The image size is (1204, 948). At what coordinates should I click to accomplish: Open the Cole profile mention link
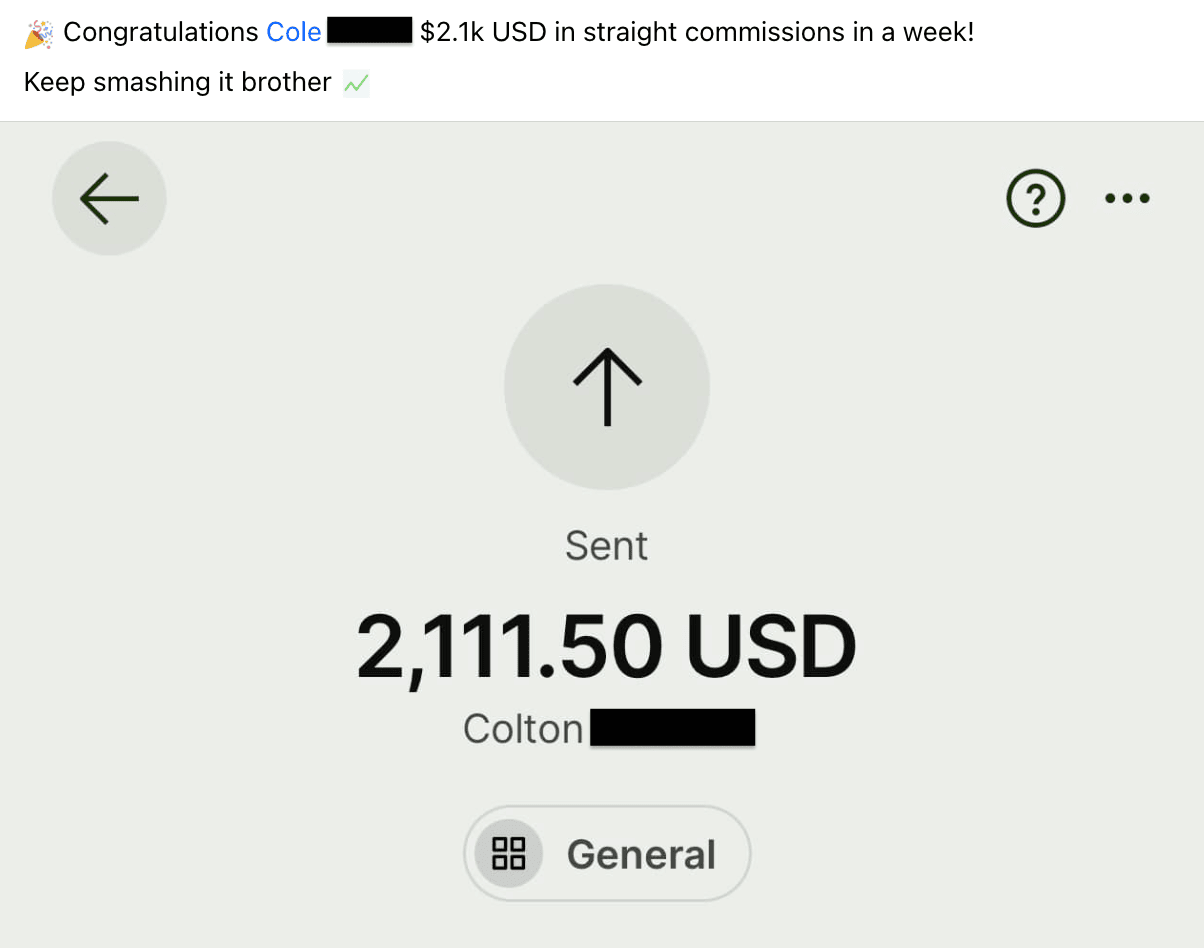294,32
